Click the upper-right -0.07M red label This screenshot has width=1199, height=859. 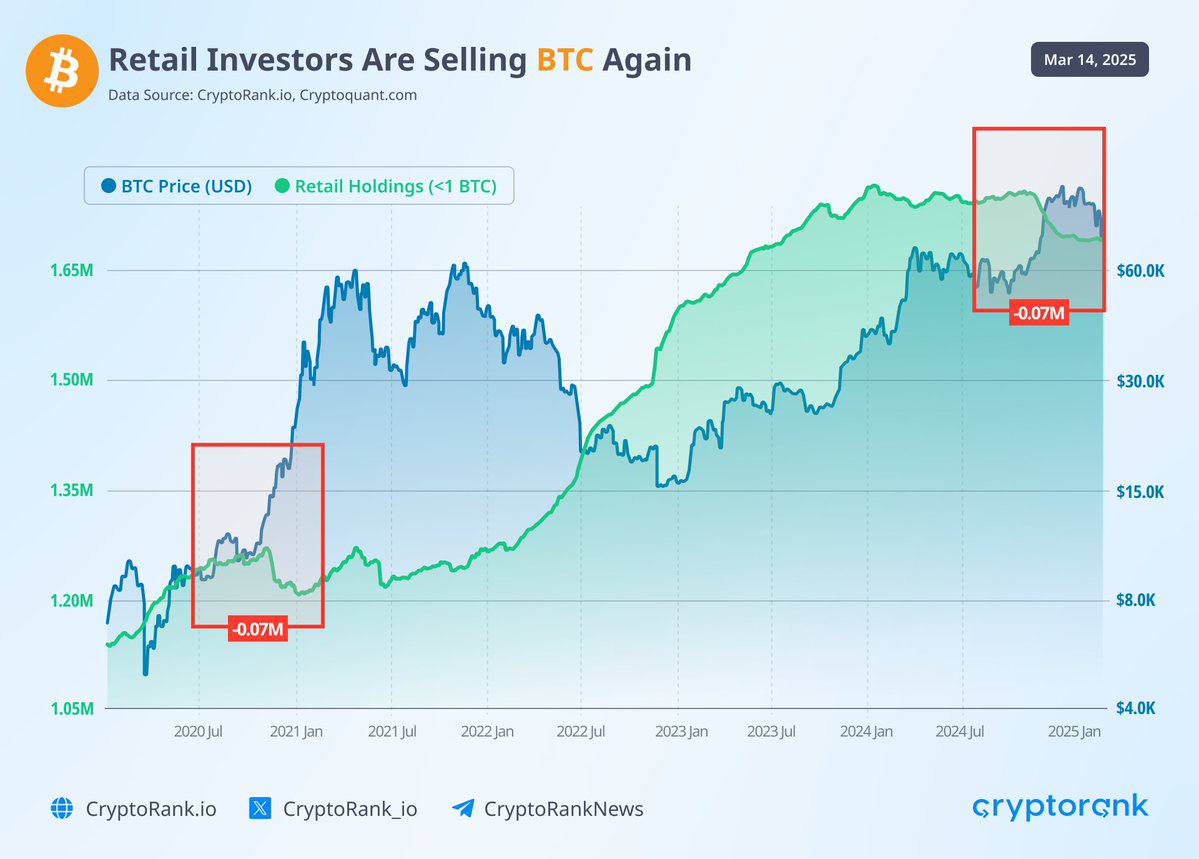tap(1038, 313)
